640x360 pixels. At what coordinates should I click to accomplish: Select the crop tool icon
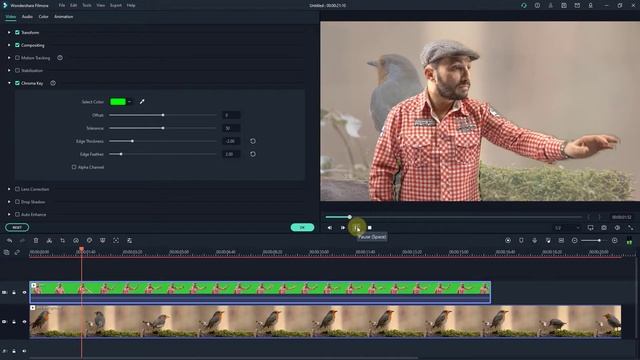(x=62, y=241)
